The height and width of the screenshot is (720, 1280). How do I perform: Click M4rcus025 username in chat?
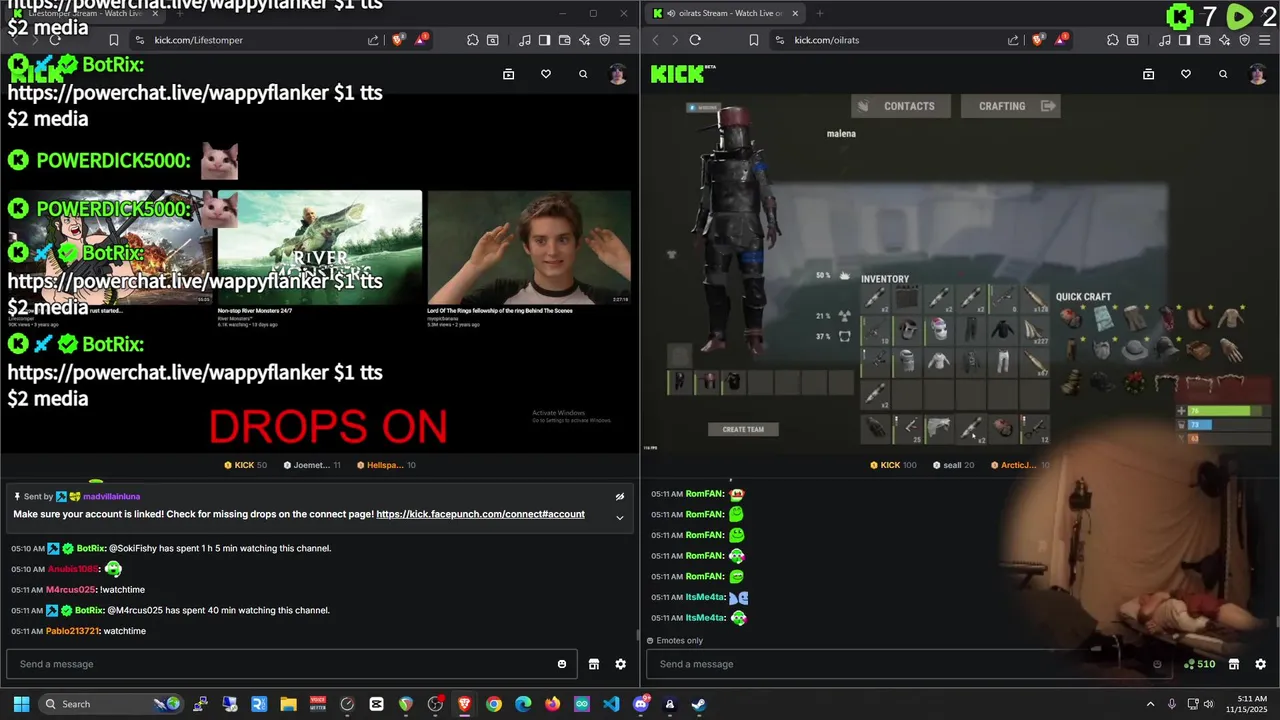click(71, 590)
